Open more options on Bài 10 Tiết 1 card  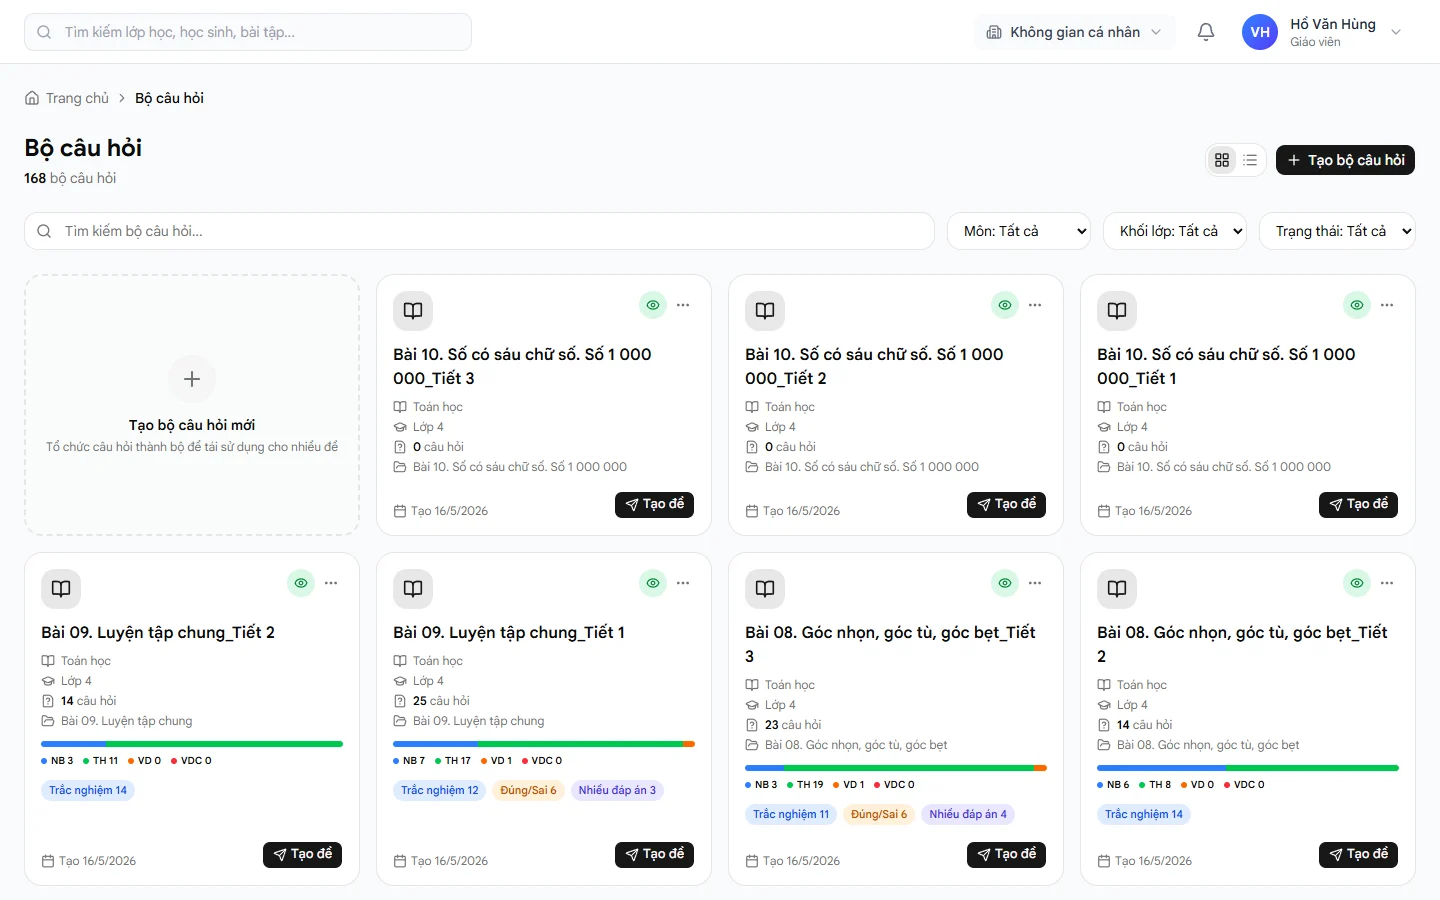[1387, 305]
